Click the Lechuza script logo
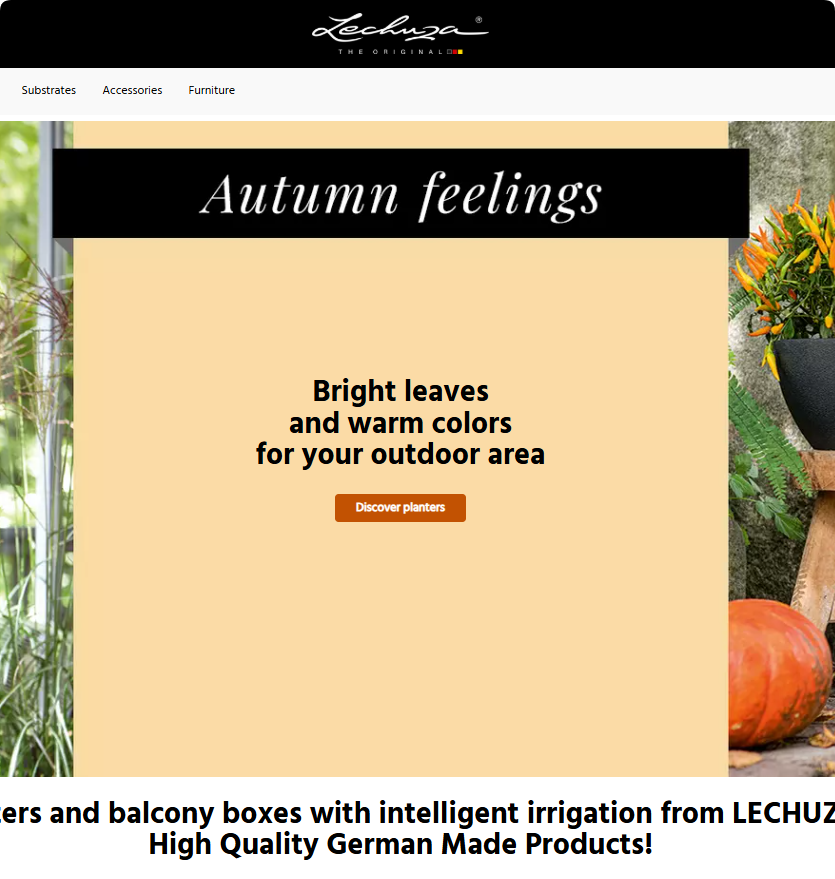The width and height of the screenshot is (835, 879). (400, 29)
